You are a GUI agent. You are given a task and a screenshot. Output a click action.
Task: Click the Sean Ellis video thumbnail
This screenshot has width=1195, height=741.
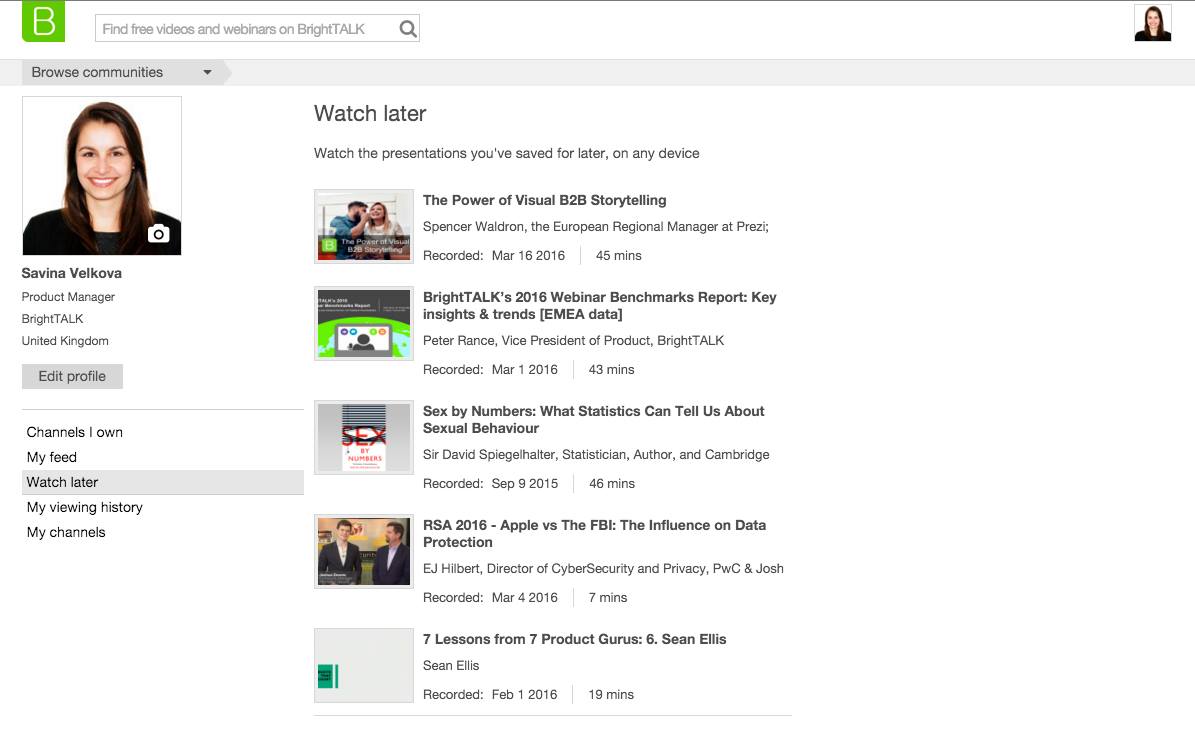tap(364, 666)
